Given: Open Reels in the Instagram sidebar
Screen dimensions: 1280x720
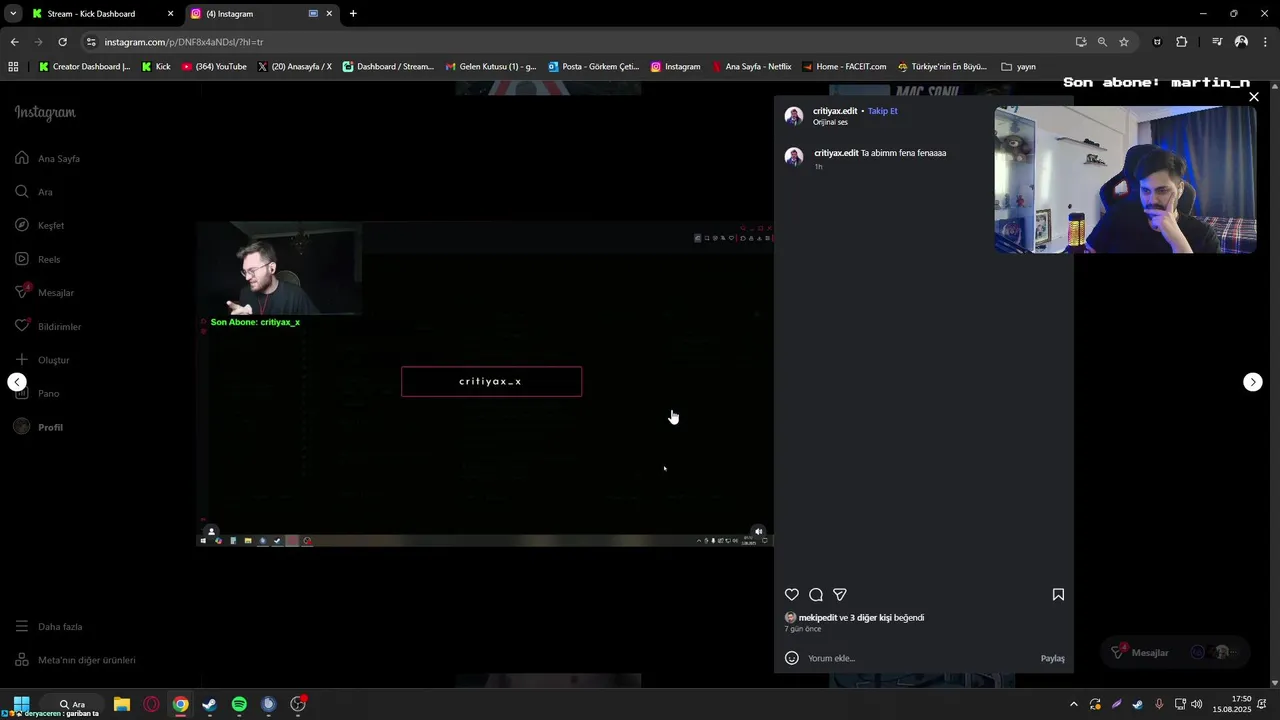Looking at the screenshot, I should pos(38,259).
